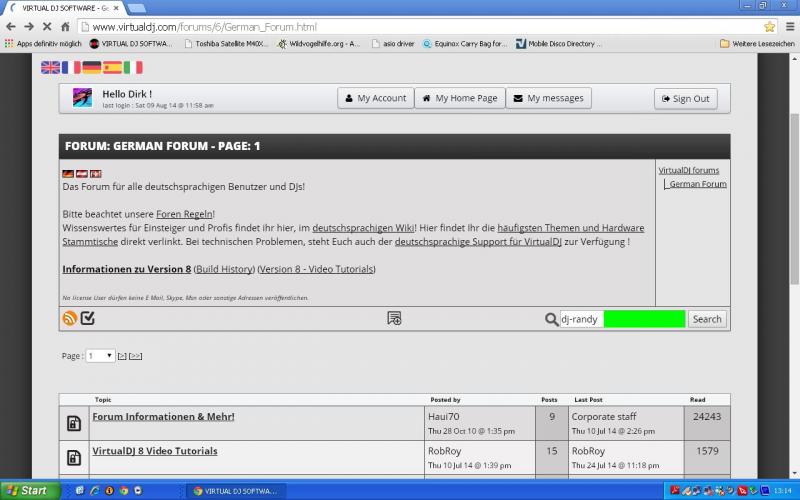800x500 pixels.
Task: Open Wildvogelhilfe.org bookmark
Action: 319,44
